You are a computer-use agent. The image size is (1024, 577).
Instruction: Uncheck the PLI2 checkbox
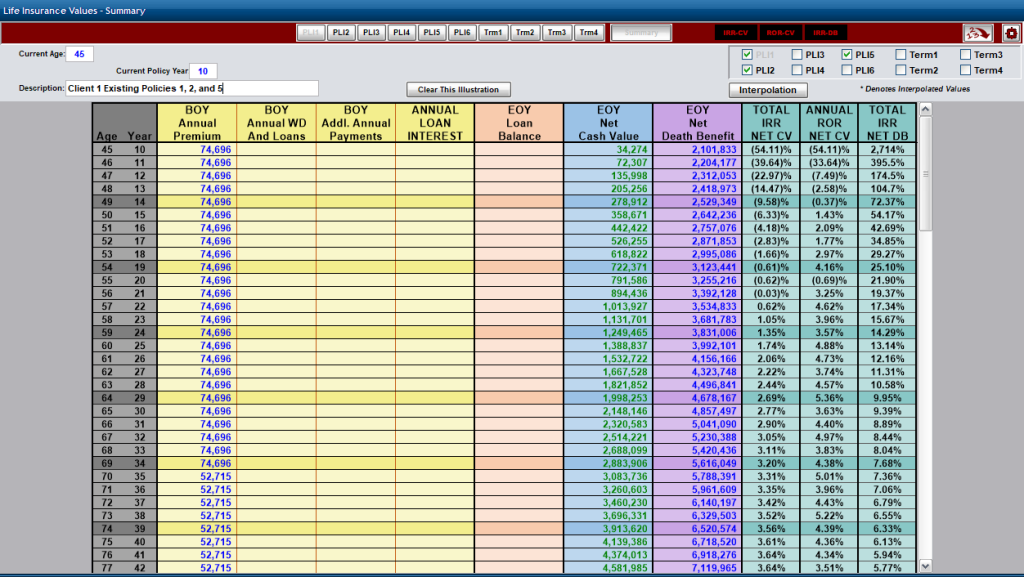747,70
